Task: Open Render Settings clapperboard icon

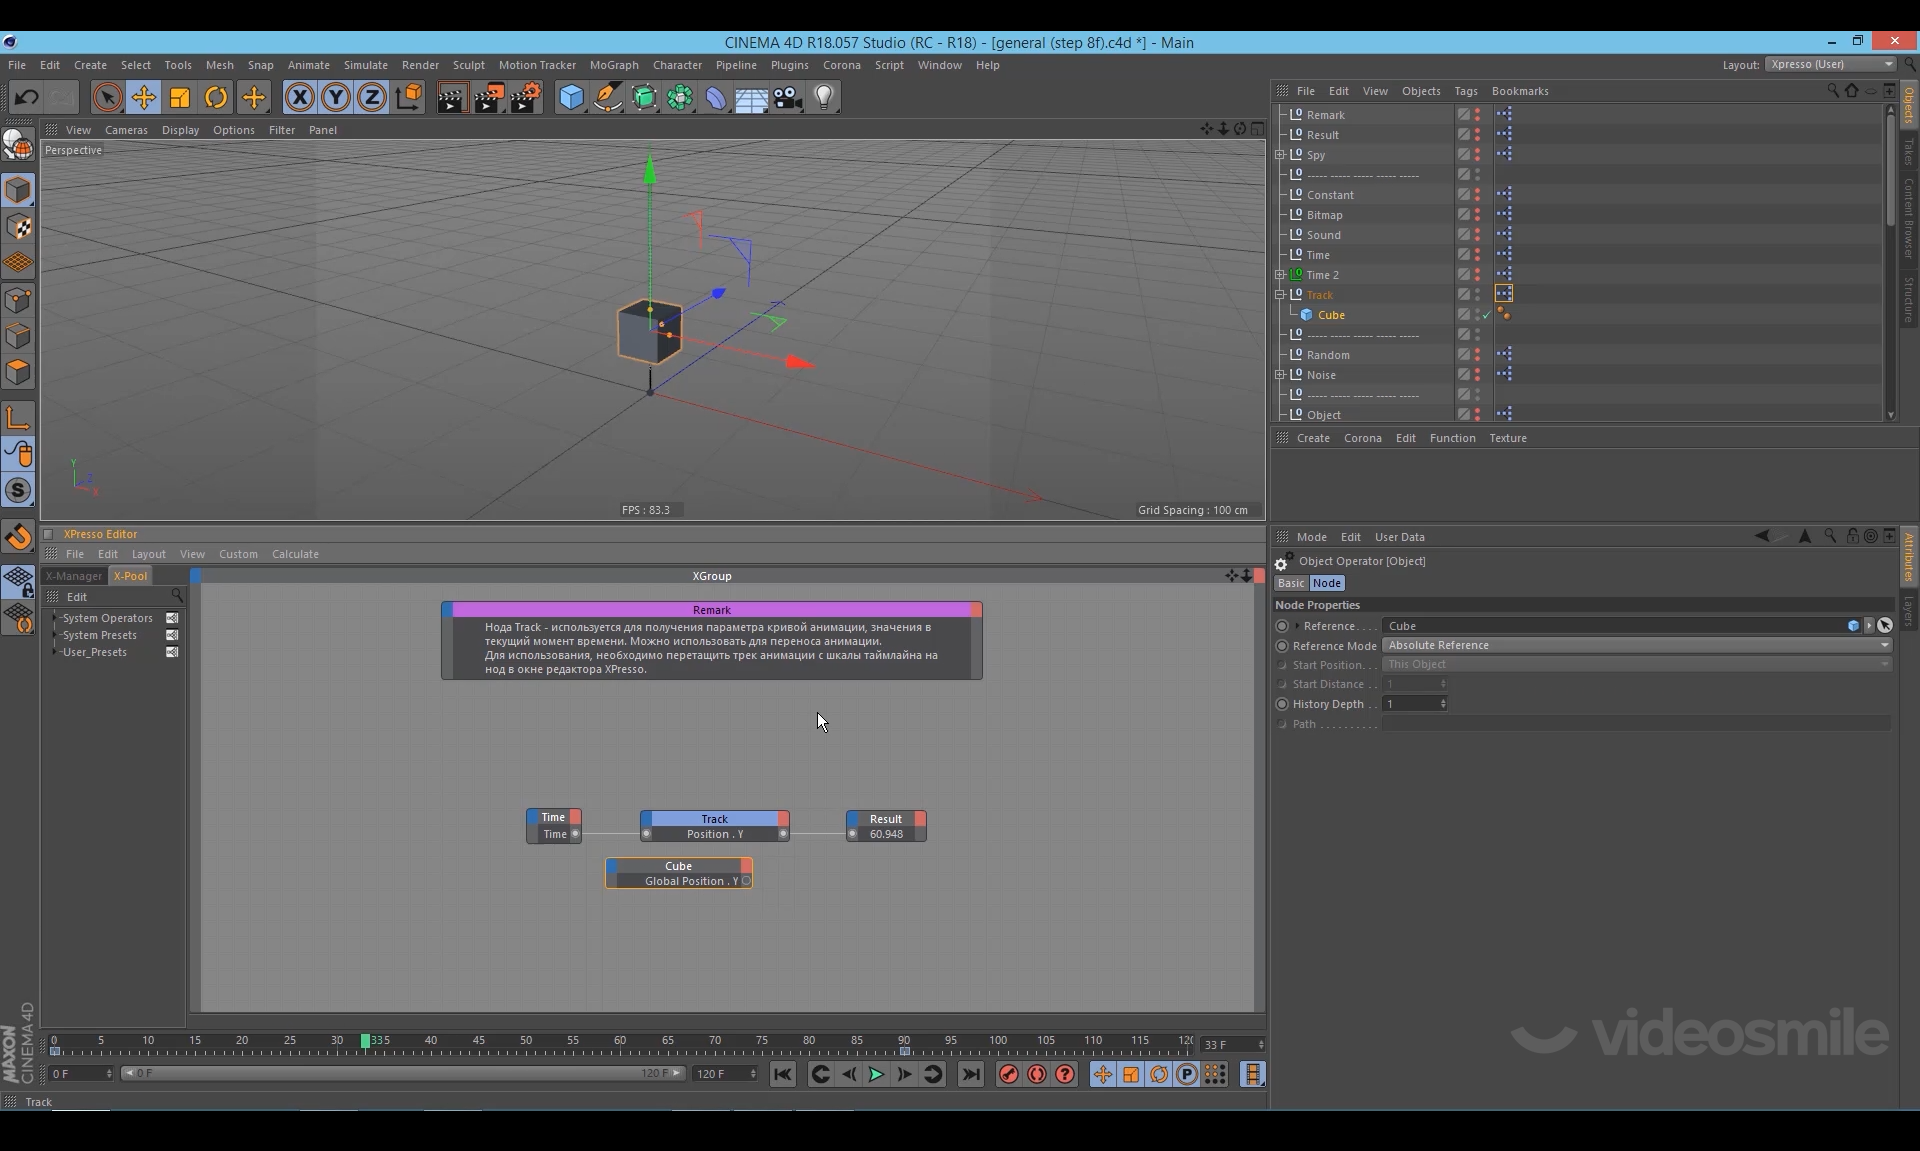Action: point(526,97)
